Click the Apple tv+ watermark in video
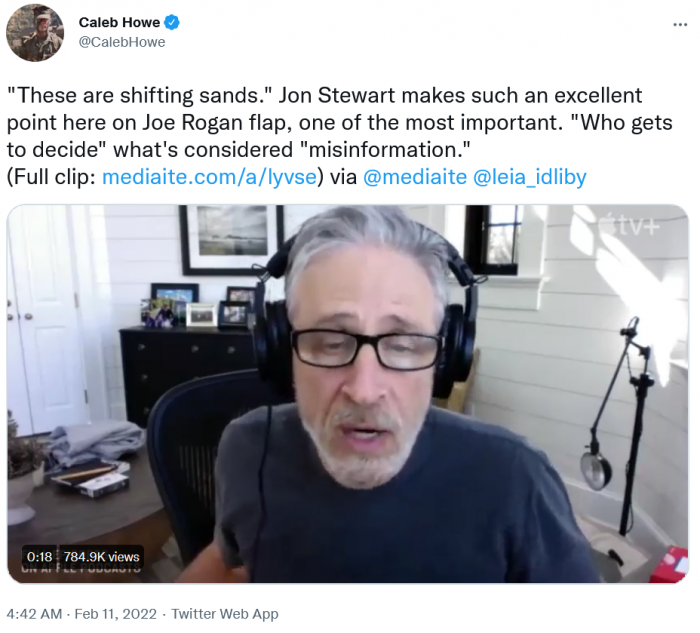This screenshot has height=633, width=700. [x=629, y=226]
